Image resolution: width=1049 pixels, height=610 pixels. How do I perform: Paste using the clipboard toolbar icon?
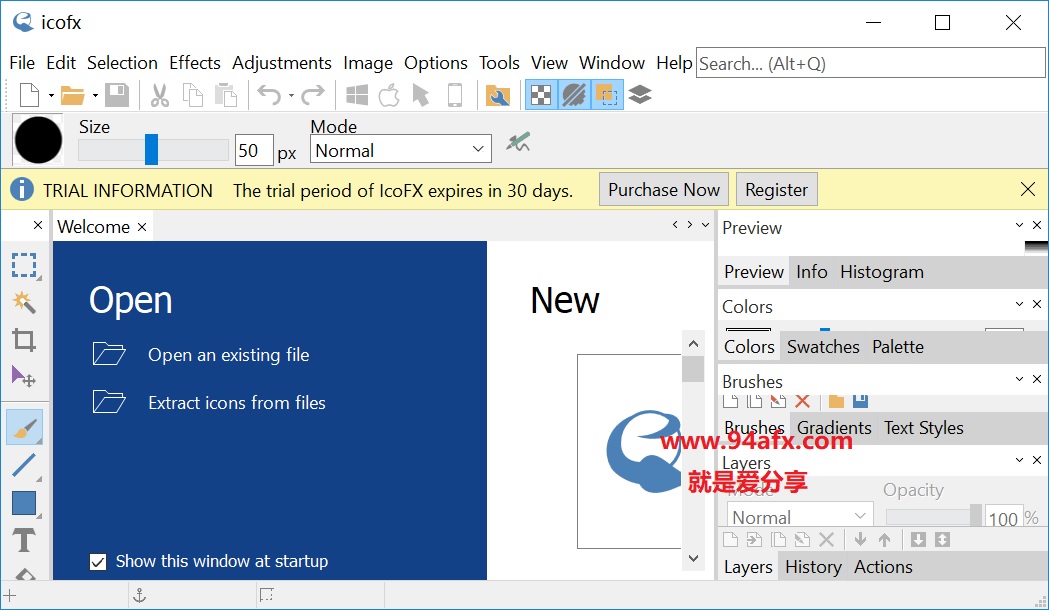(226, 95)
